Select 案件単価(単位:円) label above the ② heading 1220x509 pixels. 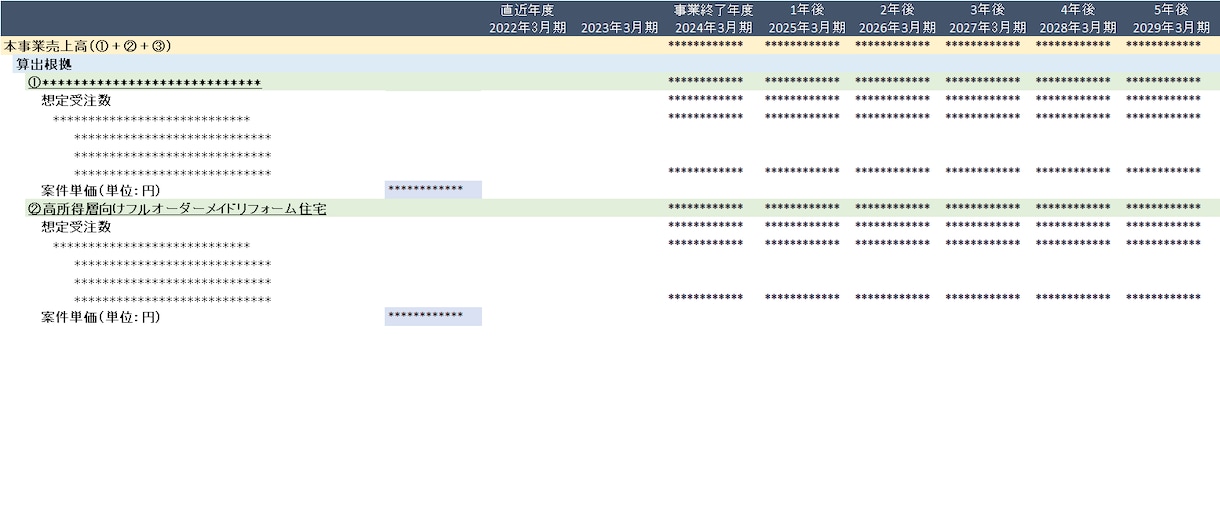point(101,190)
